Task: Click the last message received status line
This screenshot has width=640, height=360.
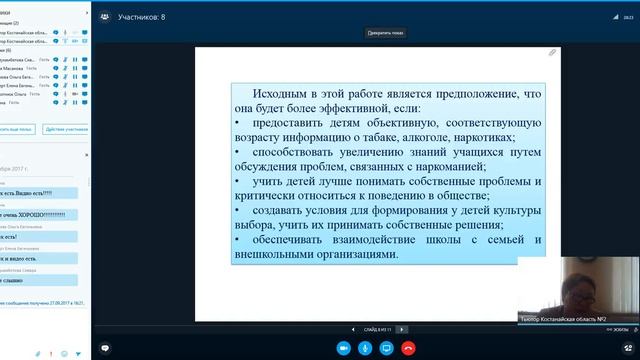Action: tap(42, 303)
